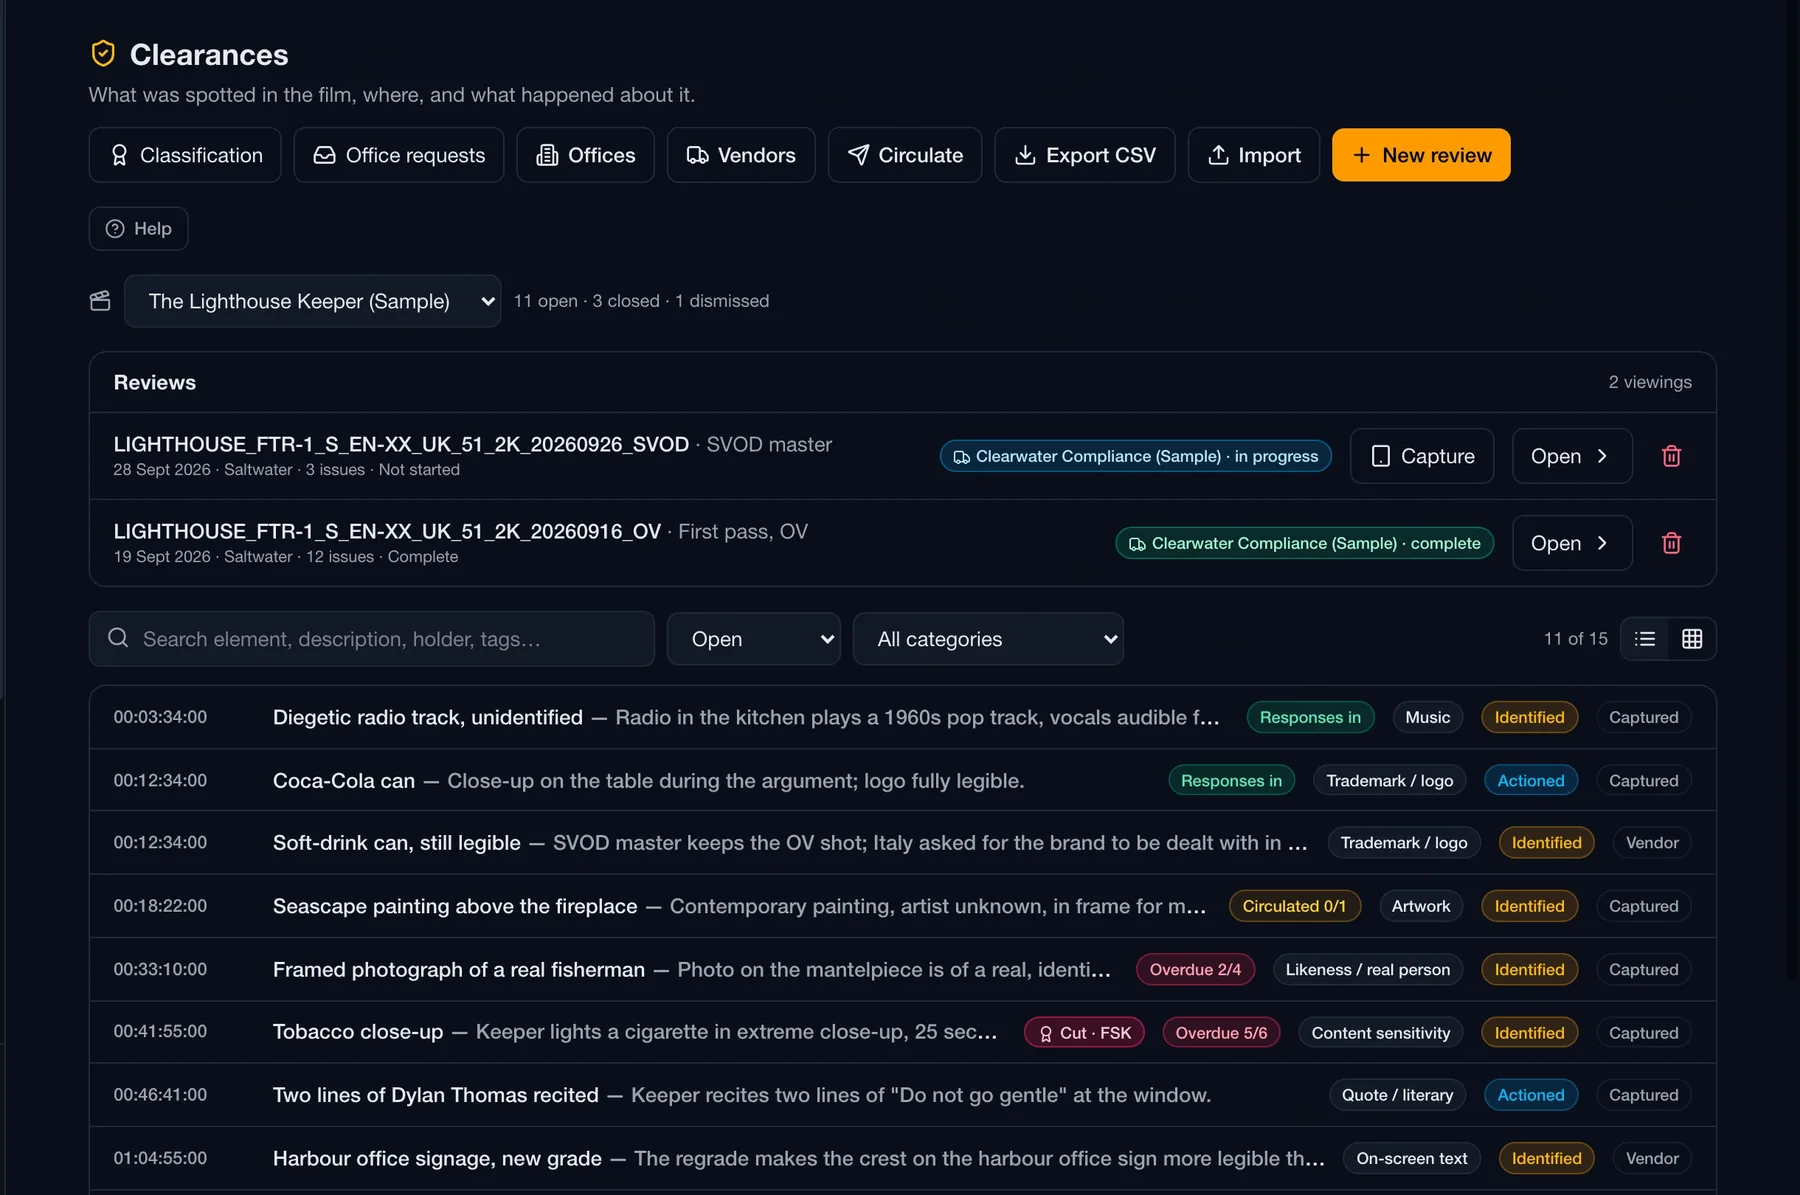Click the On-screen text tag
The height and width of the screenshot is (1195, 1800).
coord(1411,1158)
